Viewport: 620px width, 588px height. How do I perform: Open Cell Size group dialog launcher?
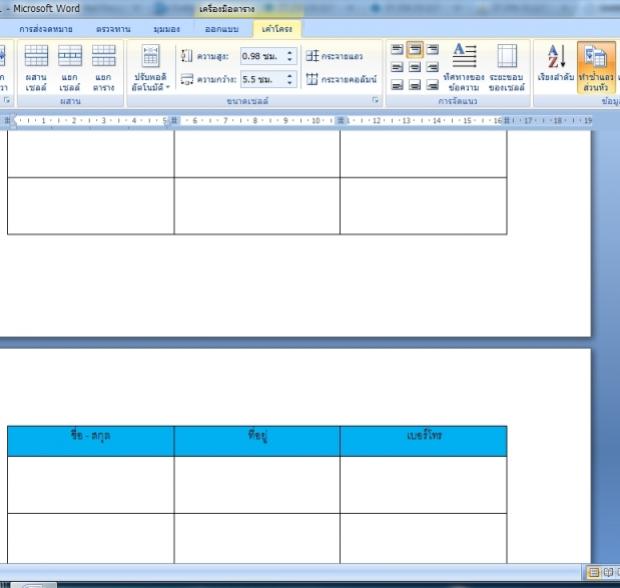[x=376, y=101]
